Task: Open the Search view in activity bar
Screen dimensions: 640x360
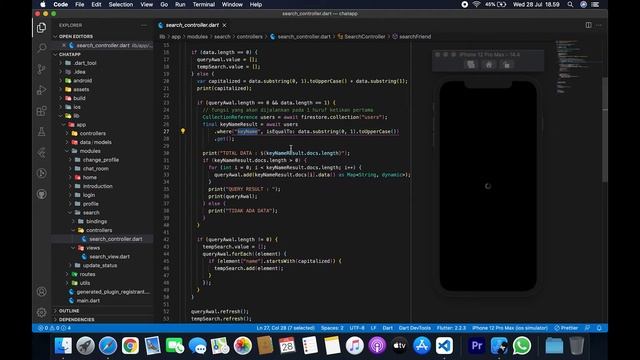Action: tap(41, 48)
